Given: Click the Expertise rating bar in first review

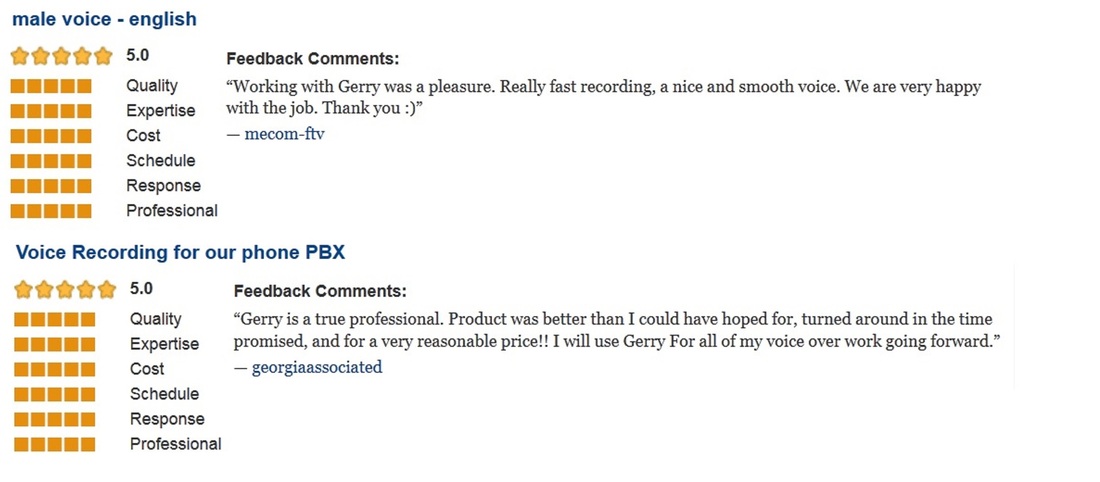Looking at the screenshot, I should (51, 111).
